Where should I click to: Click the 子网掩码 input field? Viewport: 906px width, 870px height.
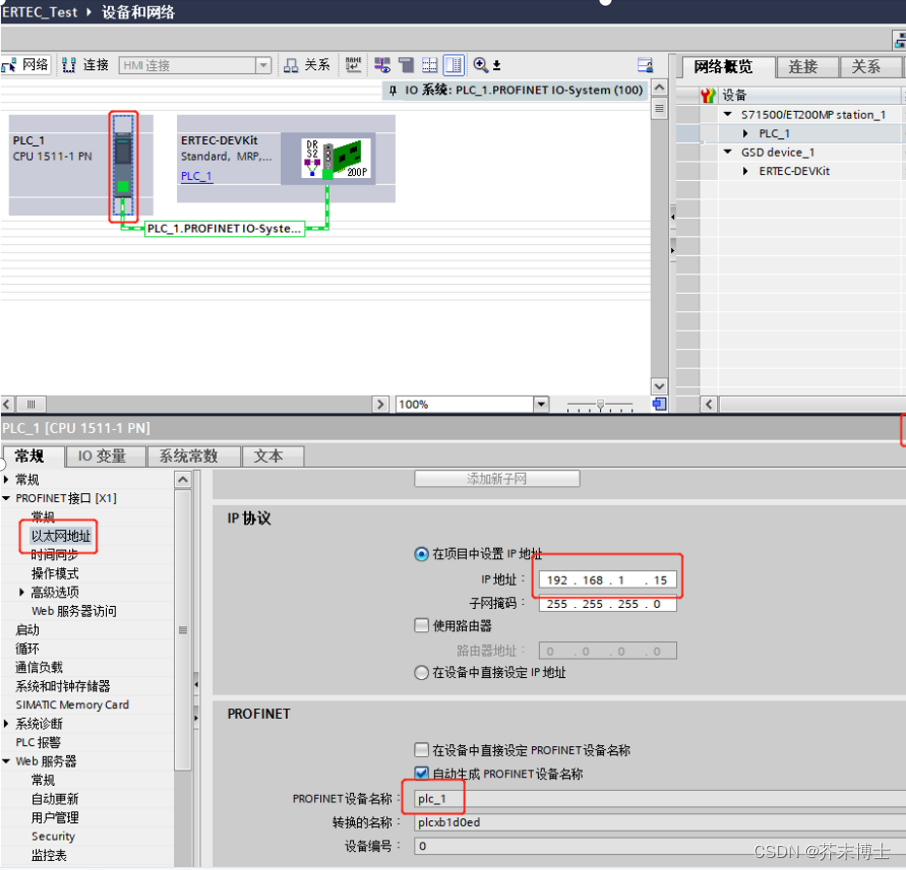(x=607, y=604)
